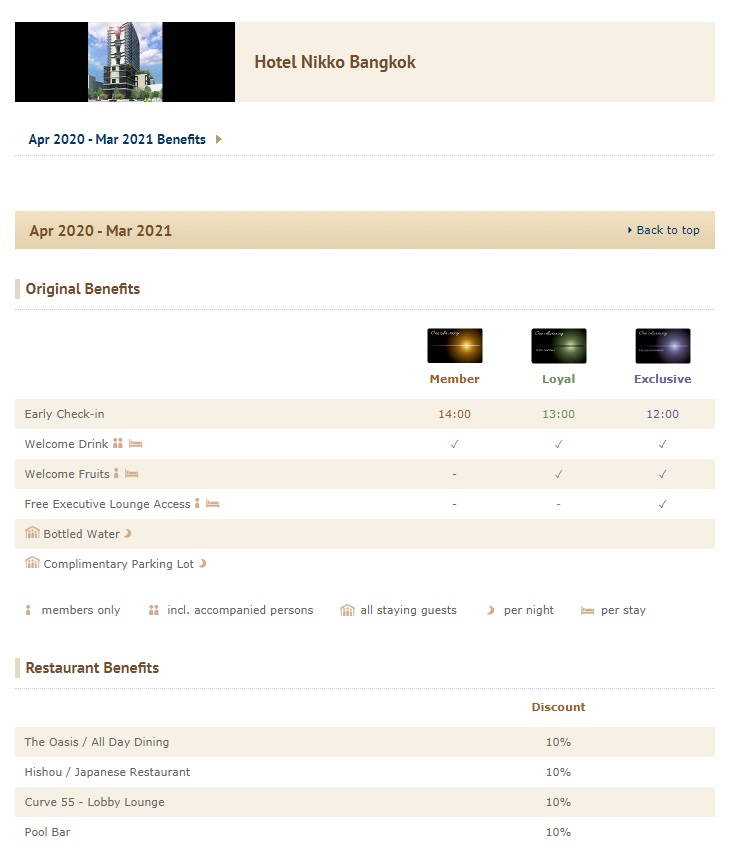Click the 'per stay' legend bed icon
The height and width of the screenshot is (864, 730).
tap(587, 610)
